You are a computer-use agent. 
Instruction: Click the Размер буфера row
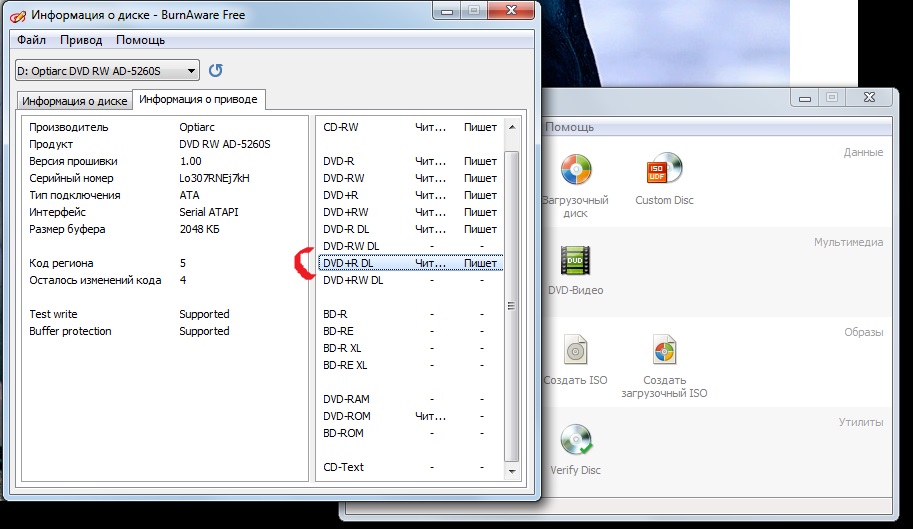tap(165, 229)
